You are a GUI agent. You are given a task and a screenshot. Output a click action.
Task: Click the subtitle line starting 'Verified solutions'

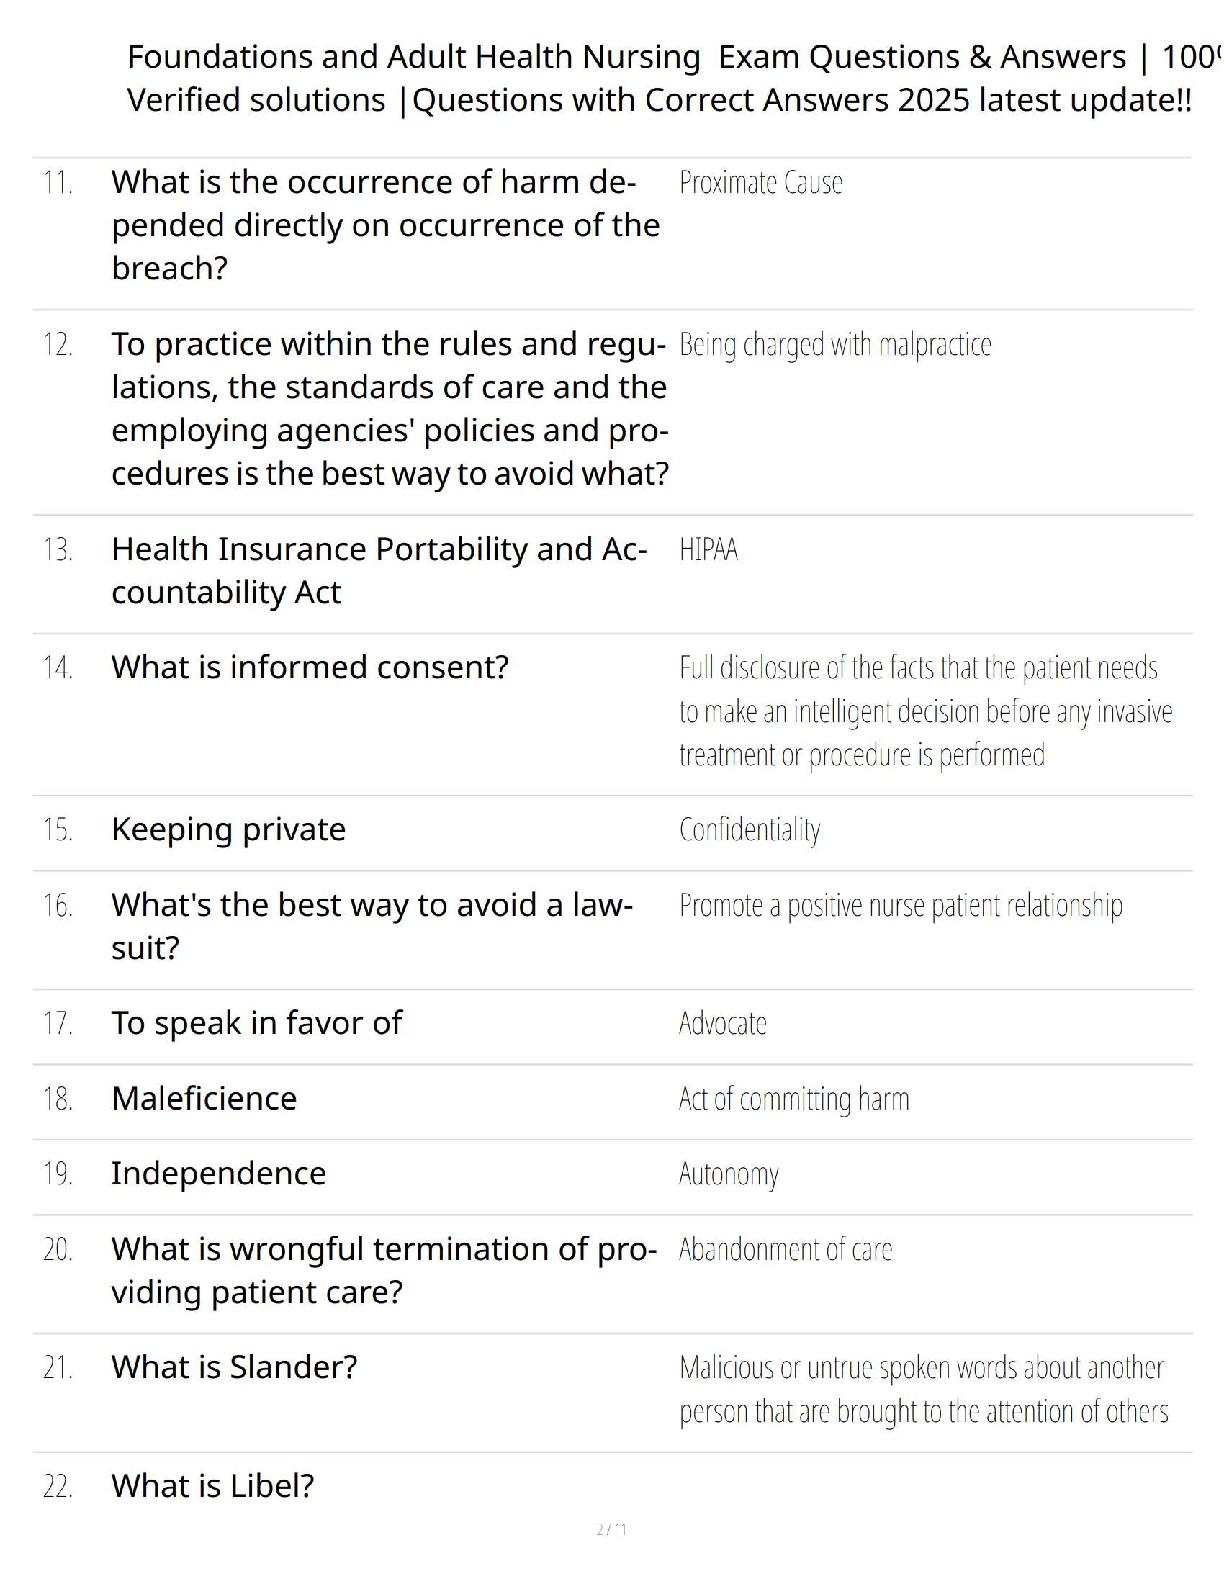coord(658,101)
